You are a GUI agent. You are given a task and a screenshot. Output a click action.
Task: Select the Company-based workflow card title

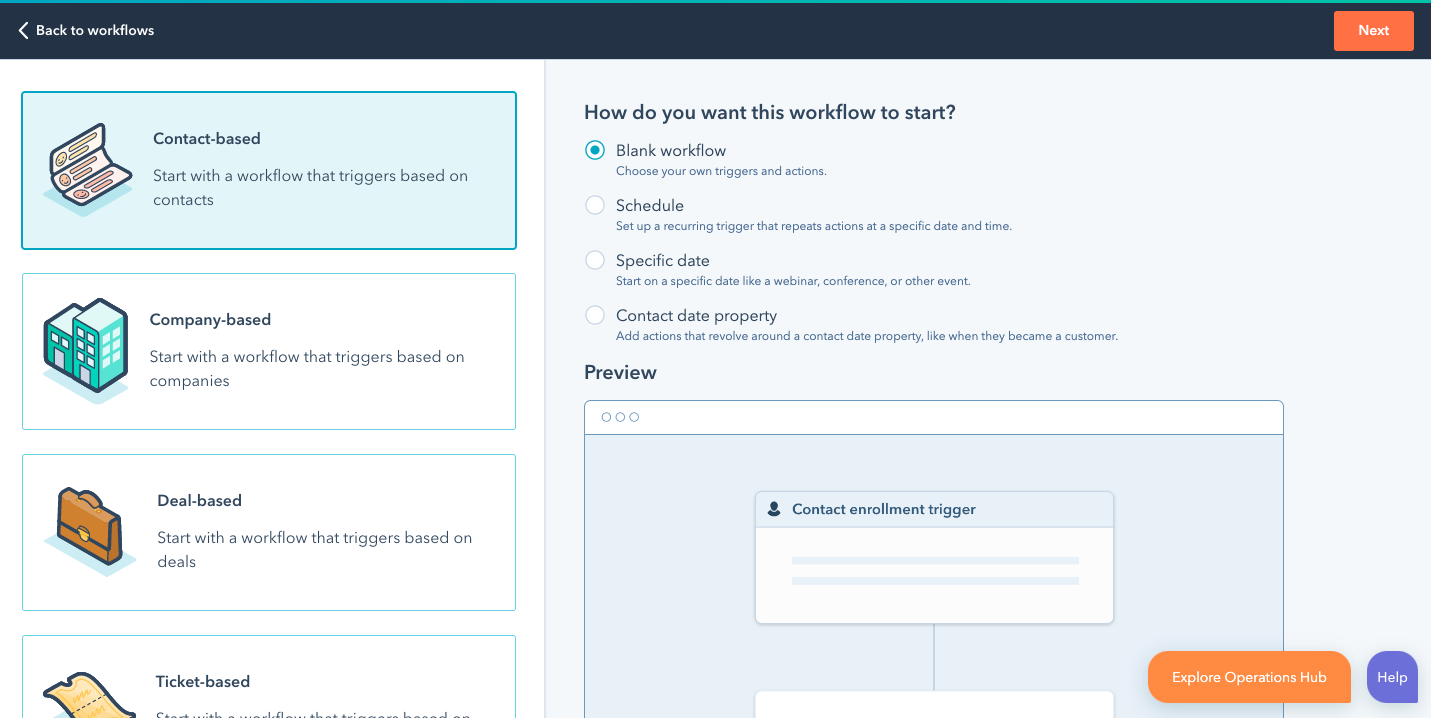210,320
